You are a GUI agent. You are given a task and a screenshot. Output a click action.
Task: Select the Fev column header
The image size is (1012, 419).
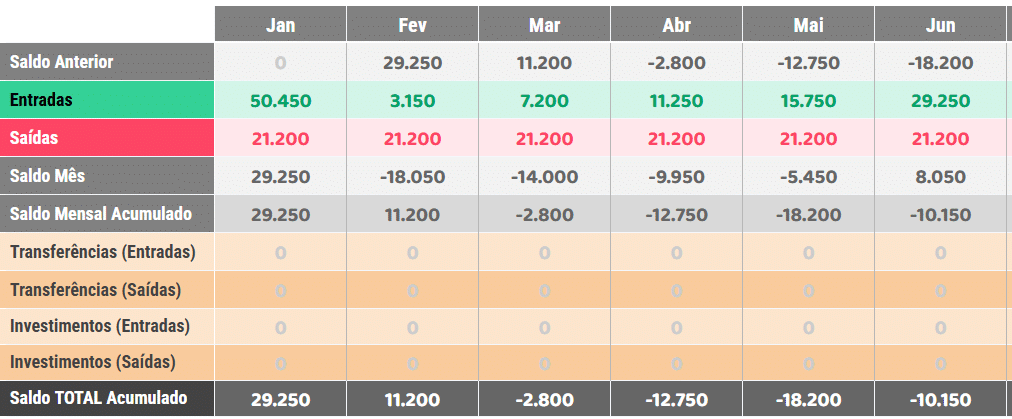point(412,24)
